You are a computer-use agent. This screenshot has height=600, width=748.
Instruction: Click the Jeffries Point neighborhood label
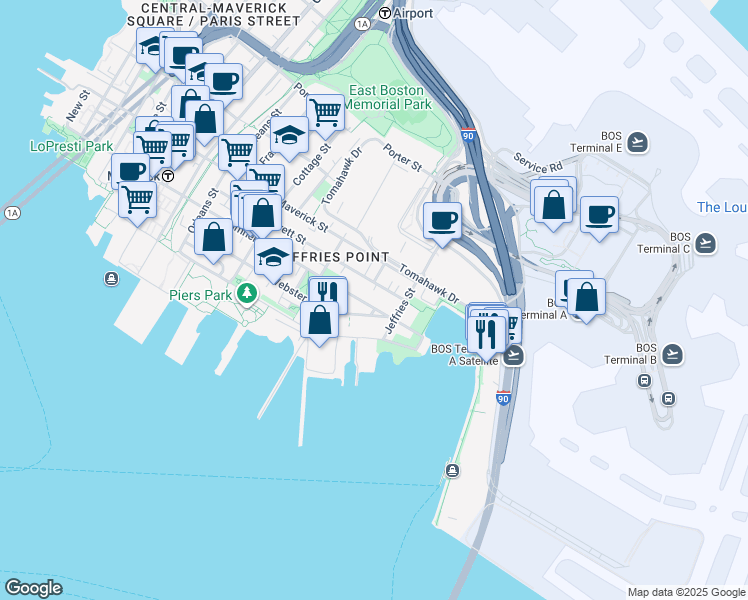340,257
